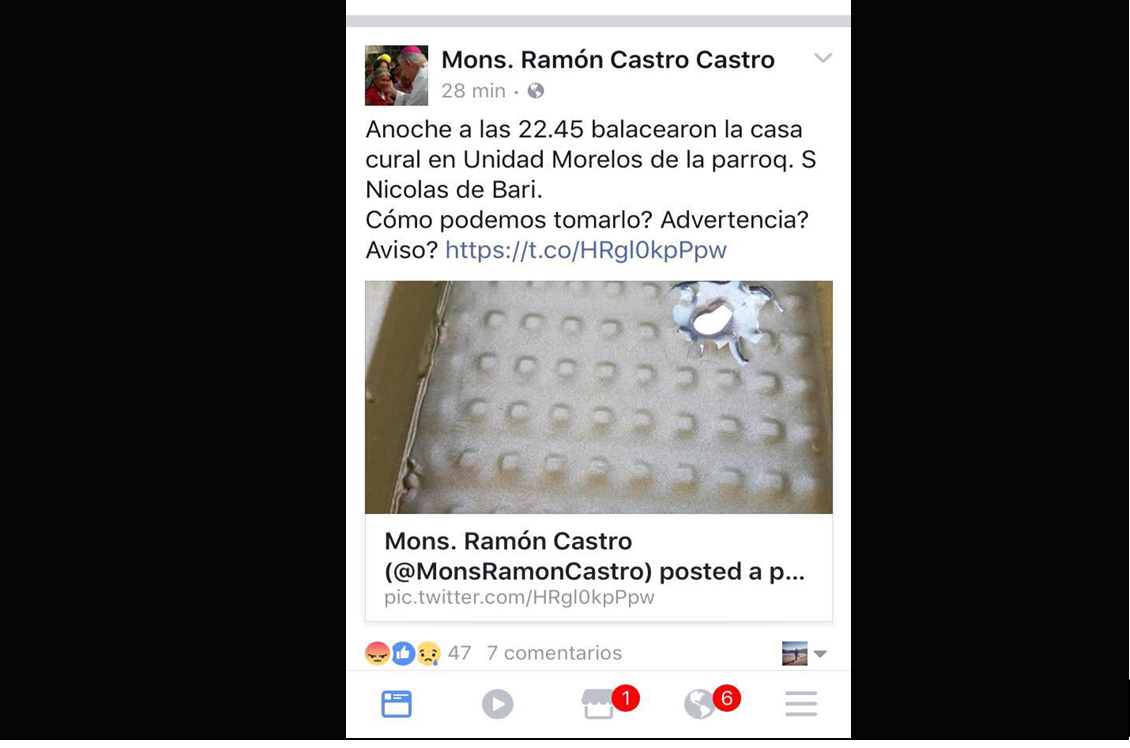Screen dimensions: 1130x748
Task: View the 47 reactions count
Action: coord(460,653)
